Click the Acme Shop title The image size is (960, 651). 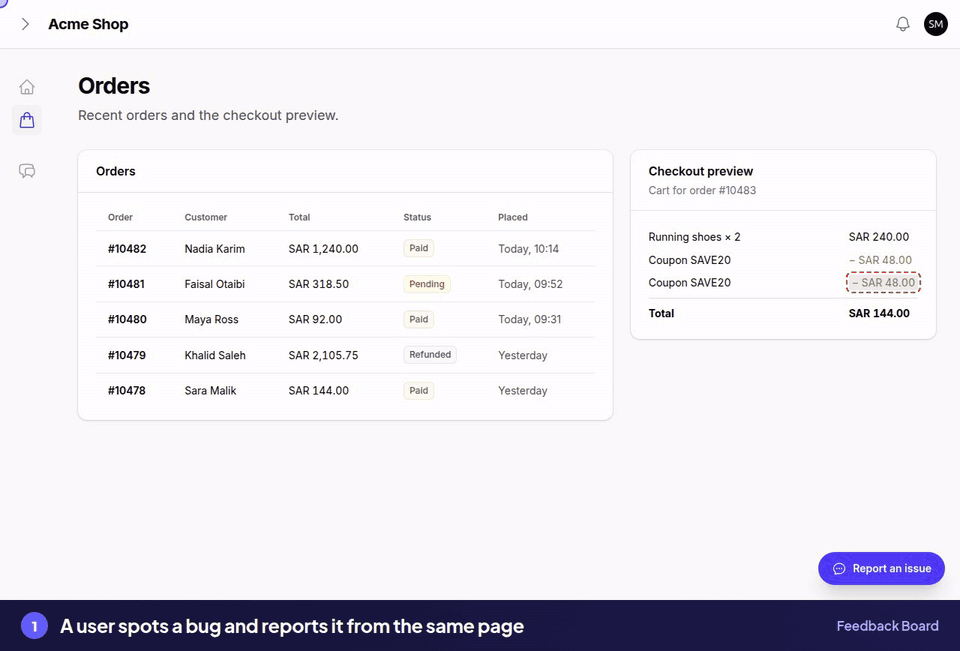[x=88, y=24]
